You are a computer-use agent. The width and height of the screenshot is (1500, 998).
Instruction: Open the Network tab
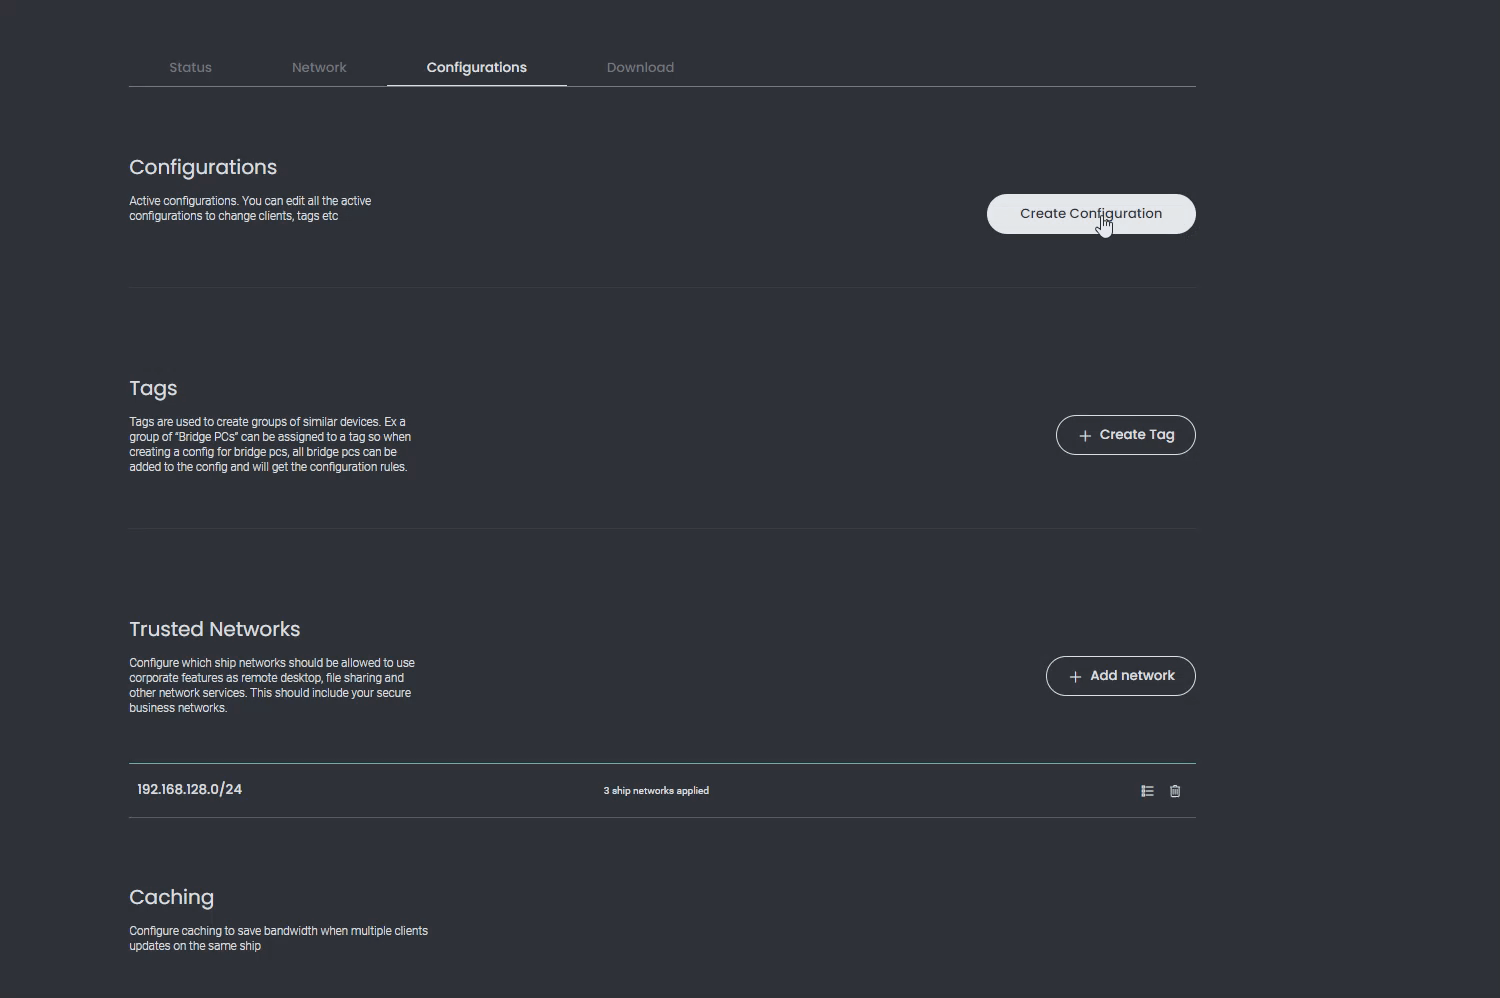point(318,67)
